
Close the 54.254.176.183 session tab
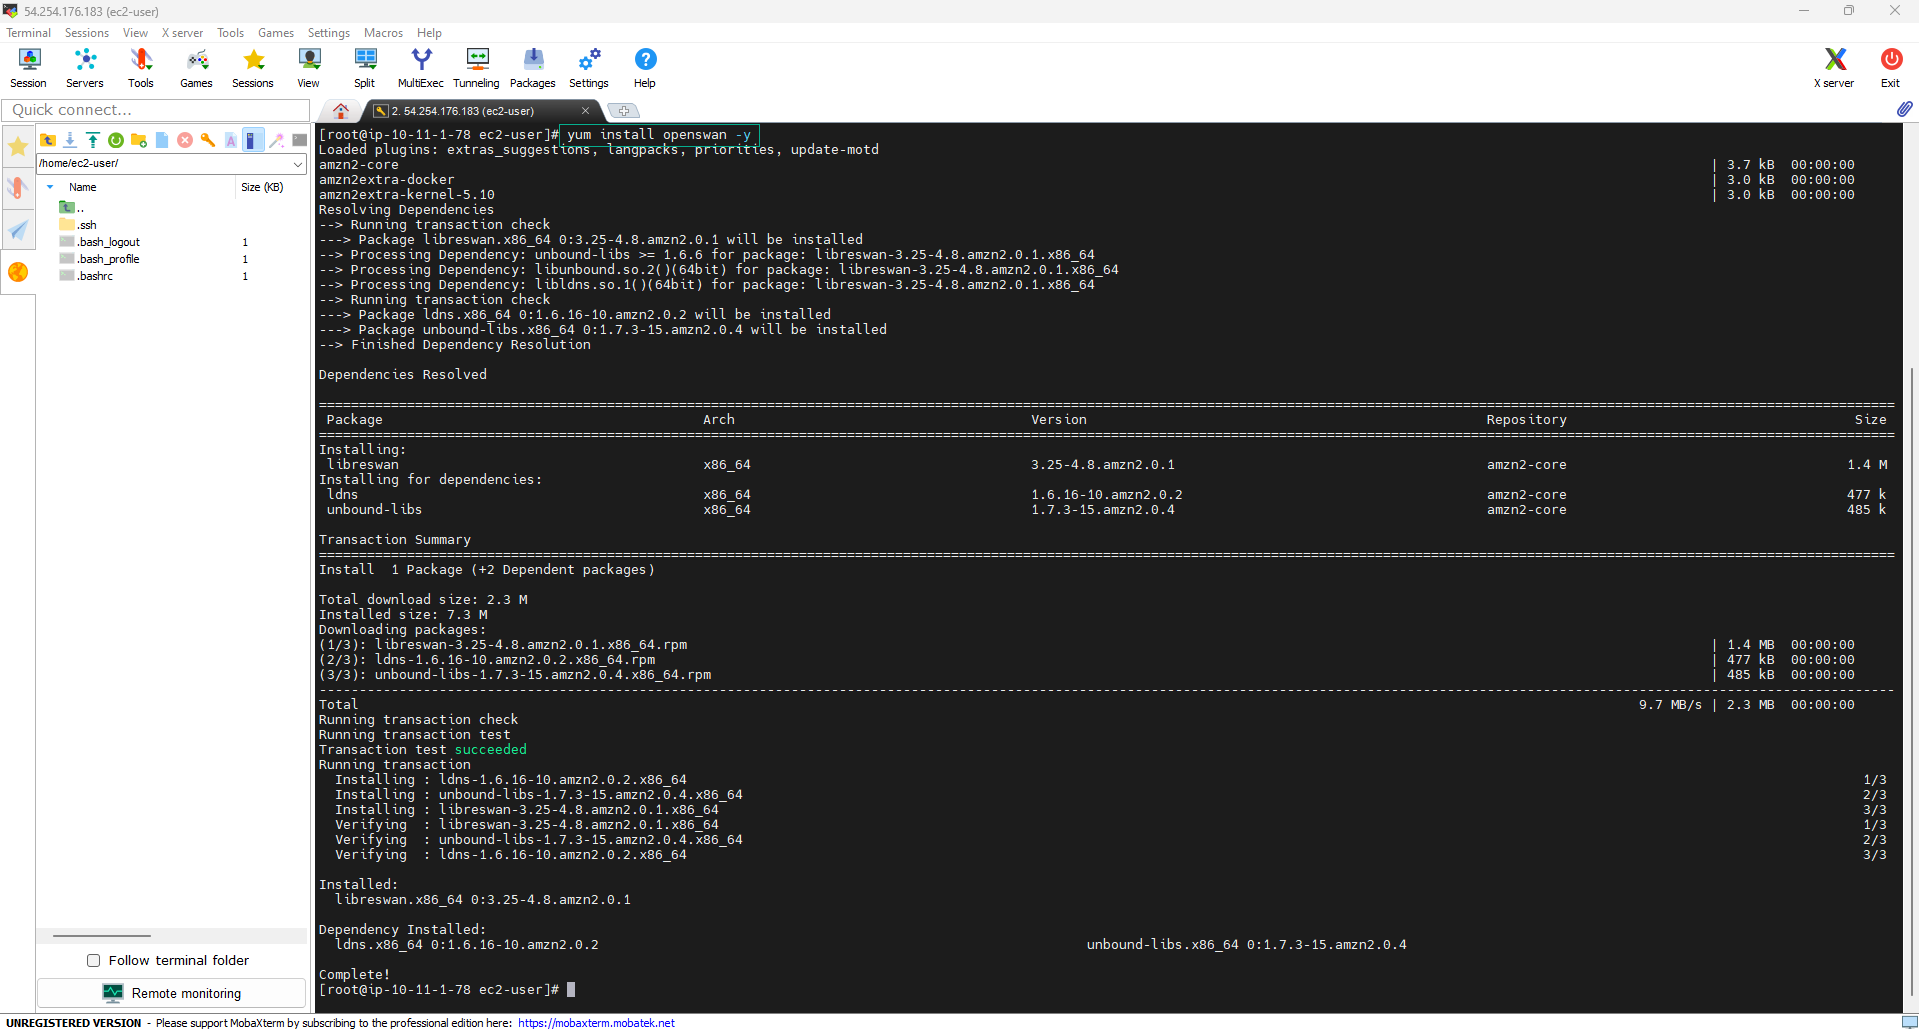coord(585,111)
